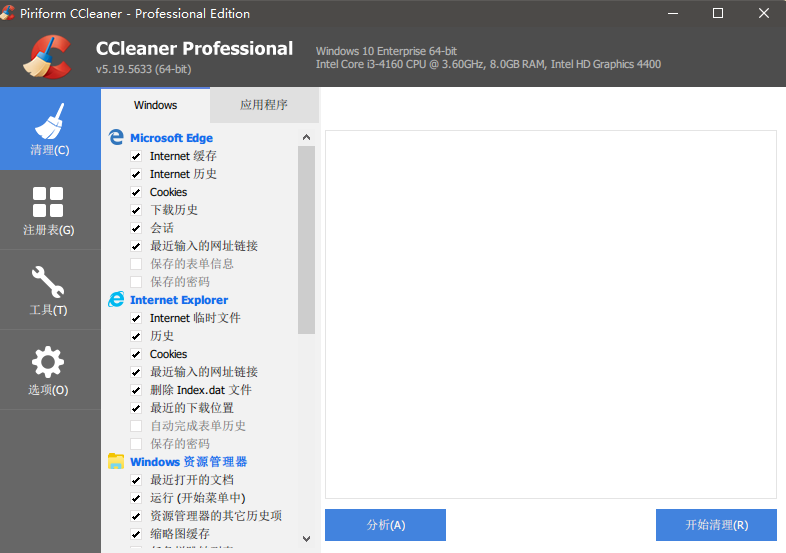786x553 pixels.
Task: Uncheck the Microsoft Edge Cookies checkbox
Action: point(136,193)
